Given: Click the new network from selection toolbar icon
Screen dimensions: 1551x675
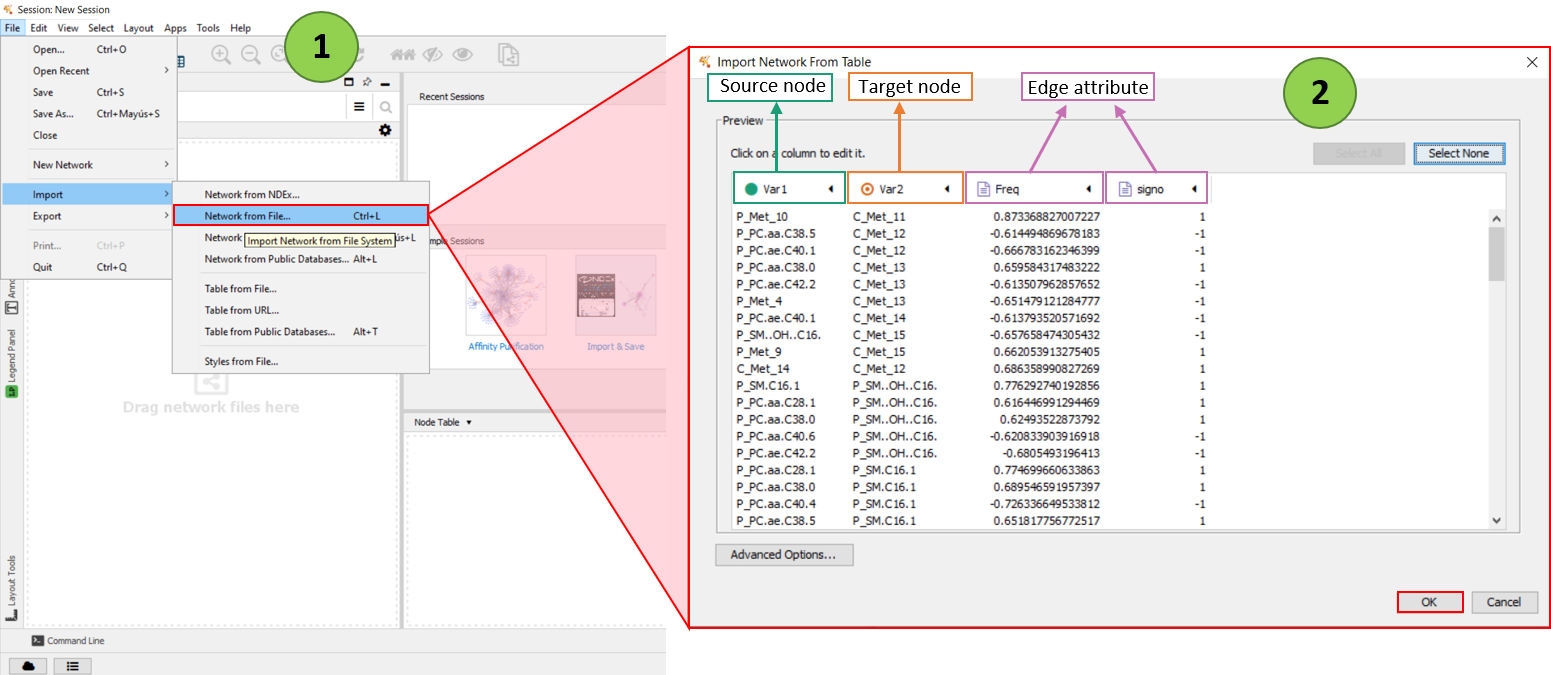Looking at the screenshot, I should (509, 55).
